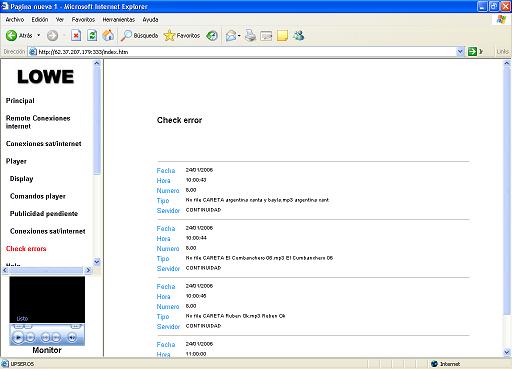This screenshot has height=369, width=512.
Task: Open the Messenger toolbar icon
Action: tap(299, 35)
